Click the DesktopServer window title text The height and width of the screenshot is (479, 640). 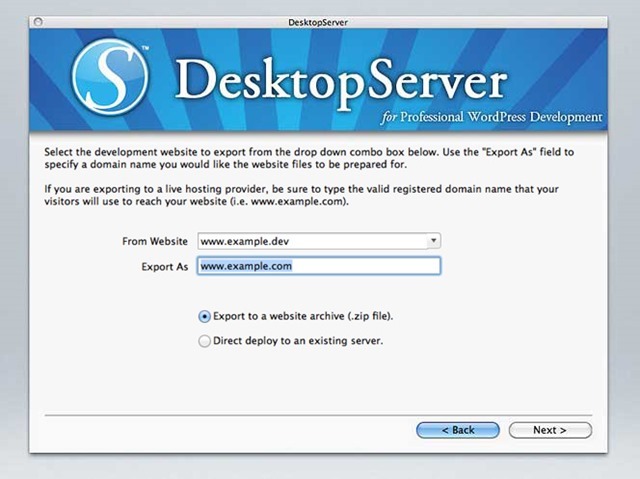(x=318, y=22)
